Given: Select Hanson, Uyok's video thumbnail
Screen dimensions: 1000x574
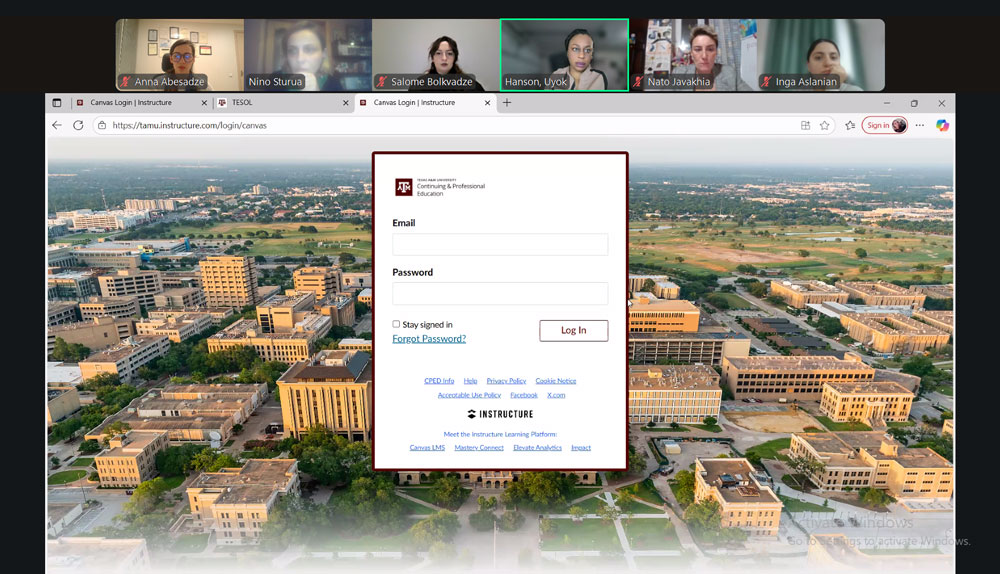Looking at the screenshot, I should pos(564,55).
